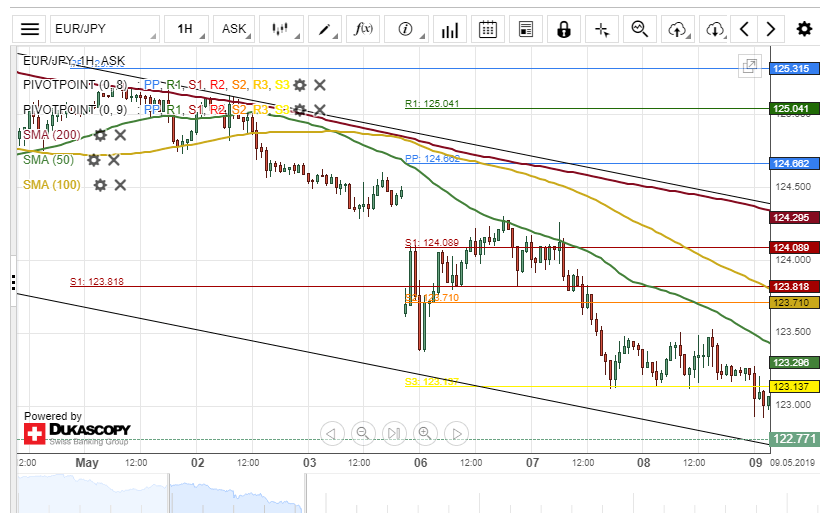The width and height of the screenshot is (829, 517).
Task: Click the 06 date on time axis
Action: (420, 463)
